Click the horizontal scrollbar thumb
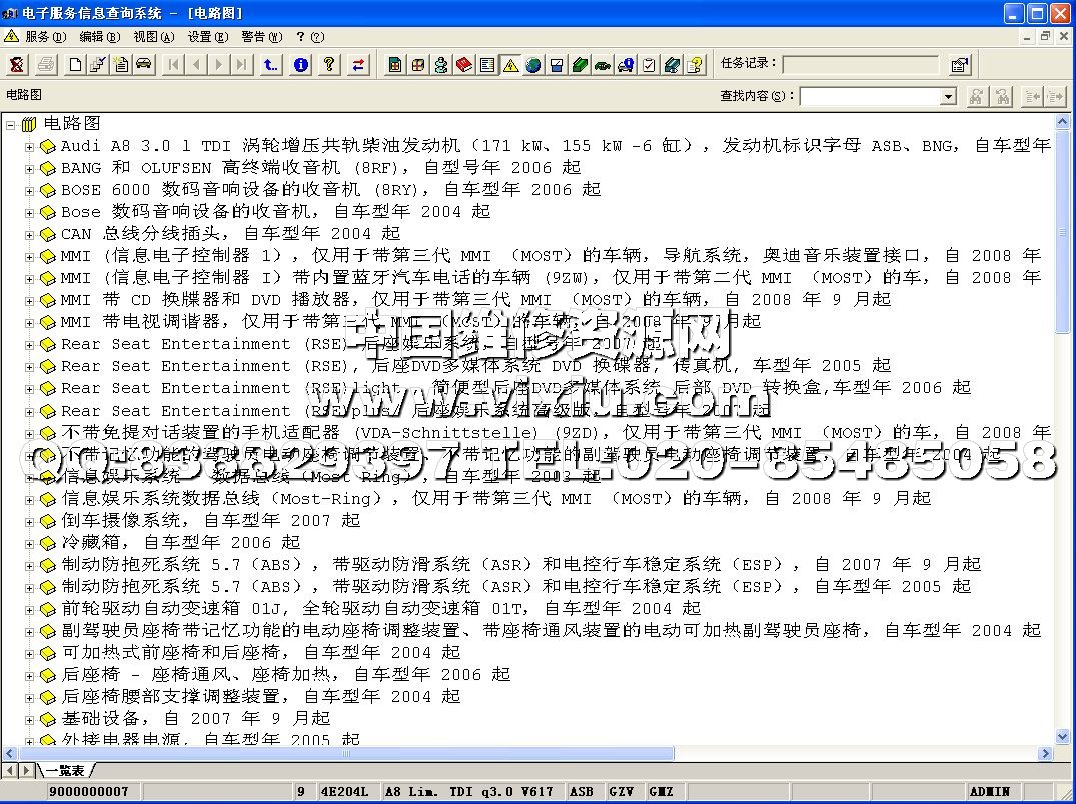The height and width of the screenshot is (804, 1076). tap(347, 753)
